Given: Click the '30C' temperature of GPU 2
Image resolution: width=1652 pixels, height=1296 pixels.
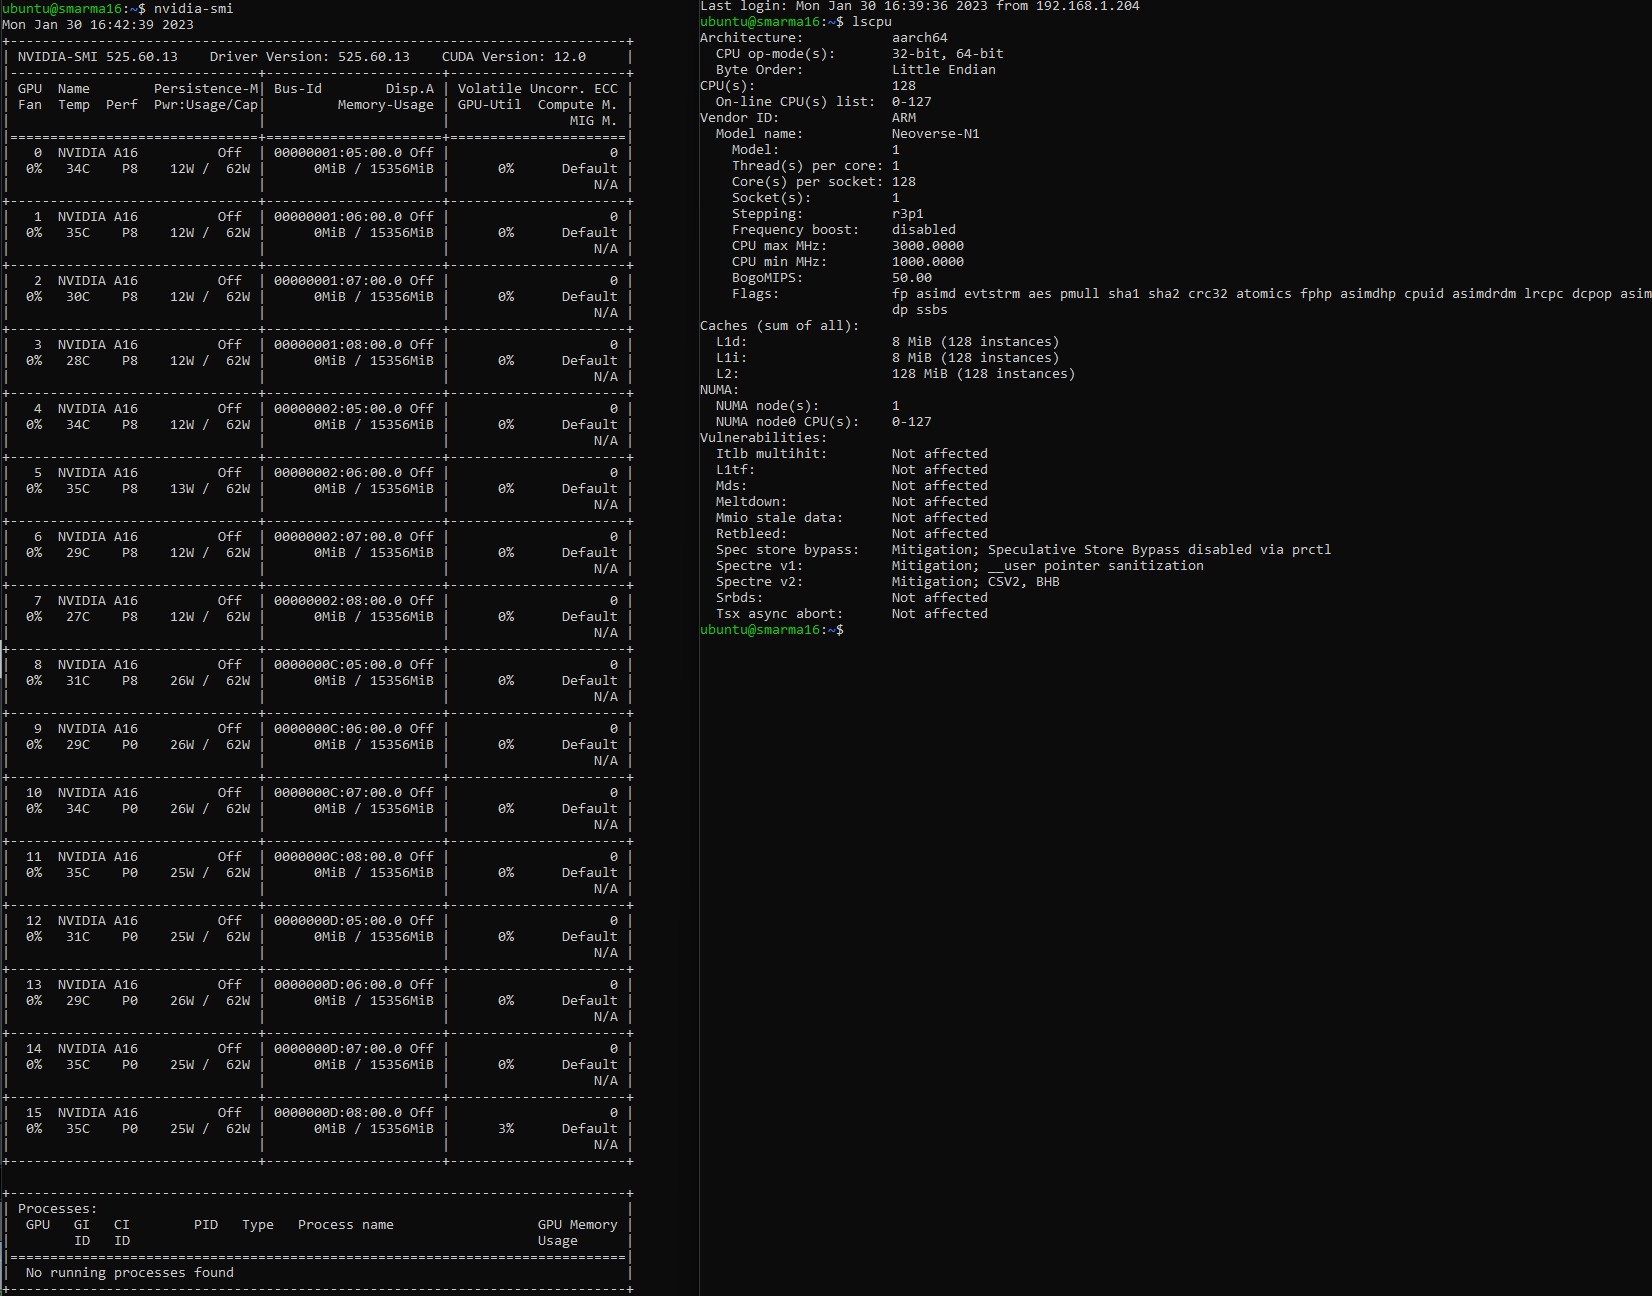Looking at the screenshot, I should click(78, 296).
